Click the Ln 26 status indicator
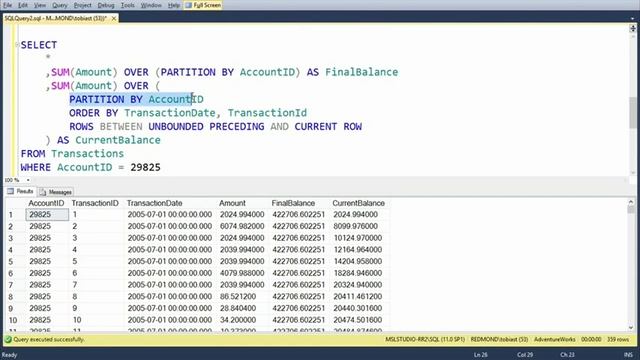Screen dimensions: 640x360 (481, 355)
